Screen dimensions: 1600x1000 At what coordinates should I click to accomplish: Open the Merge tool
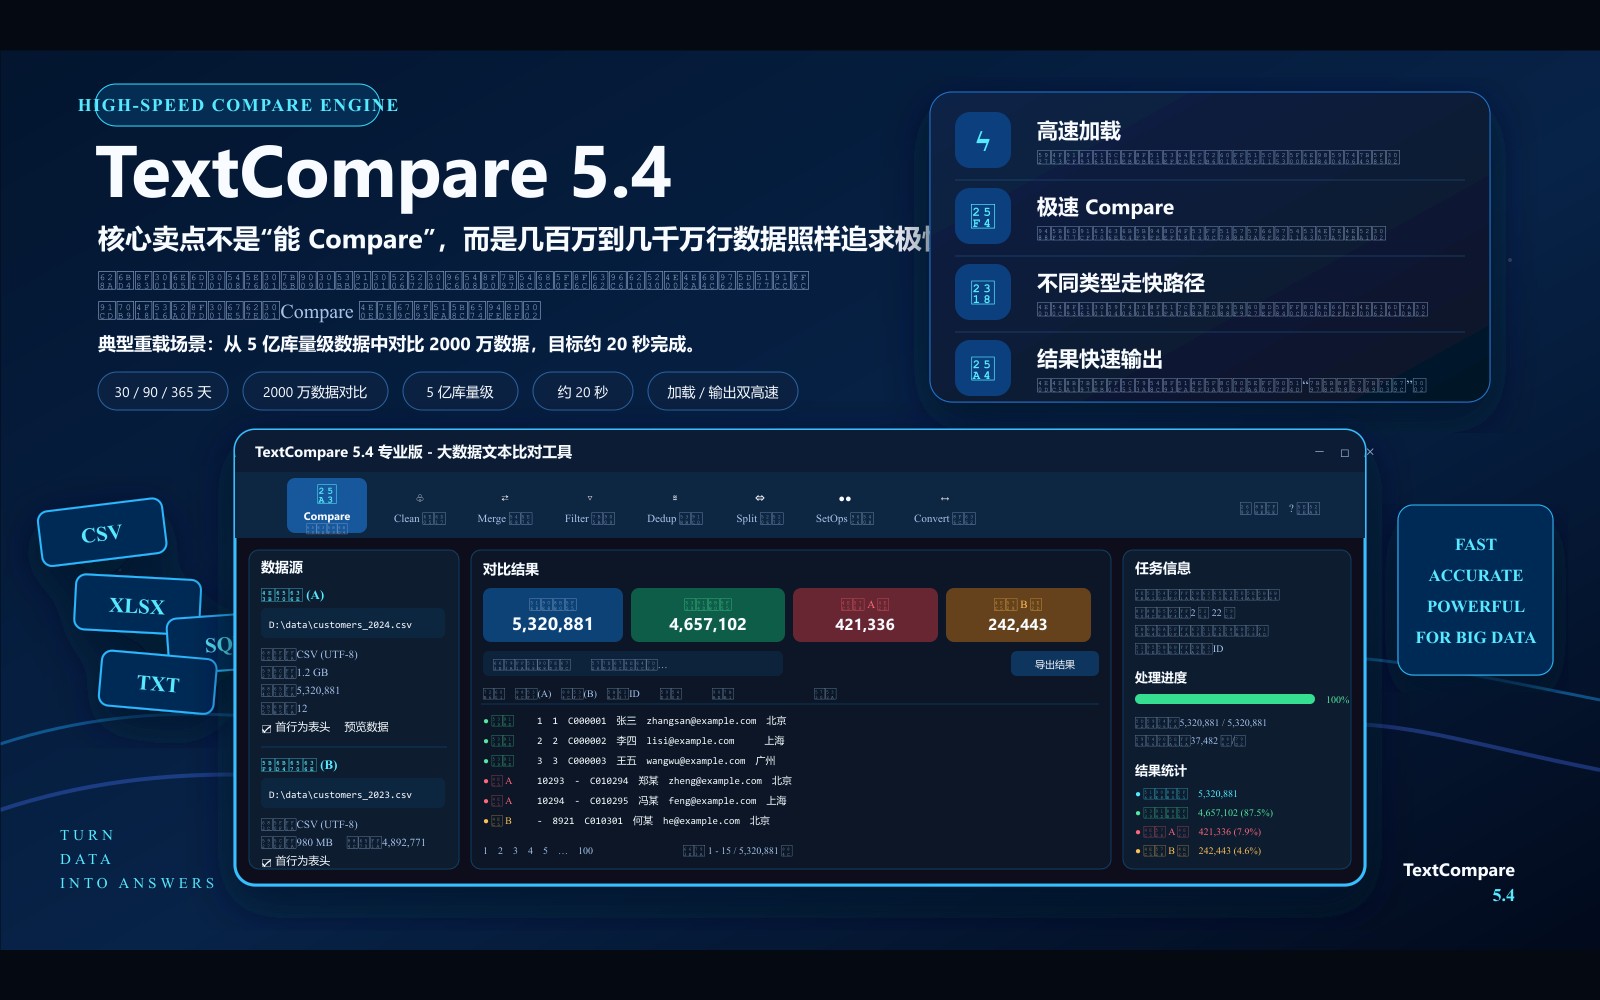[x=505, y=509]
